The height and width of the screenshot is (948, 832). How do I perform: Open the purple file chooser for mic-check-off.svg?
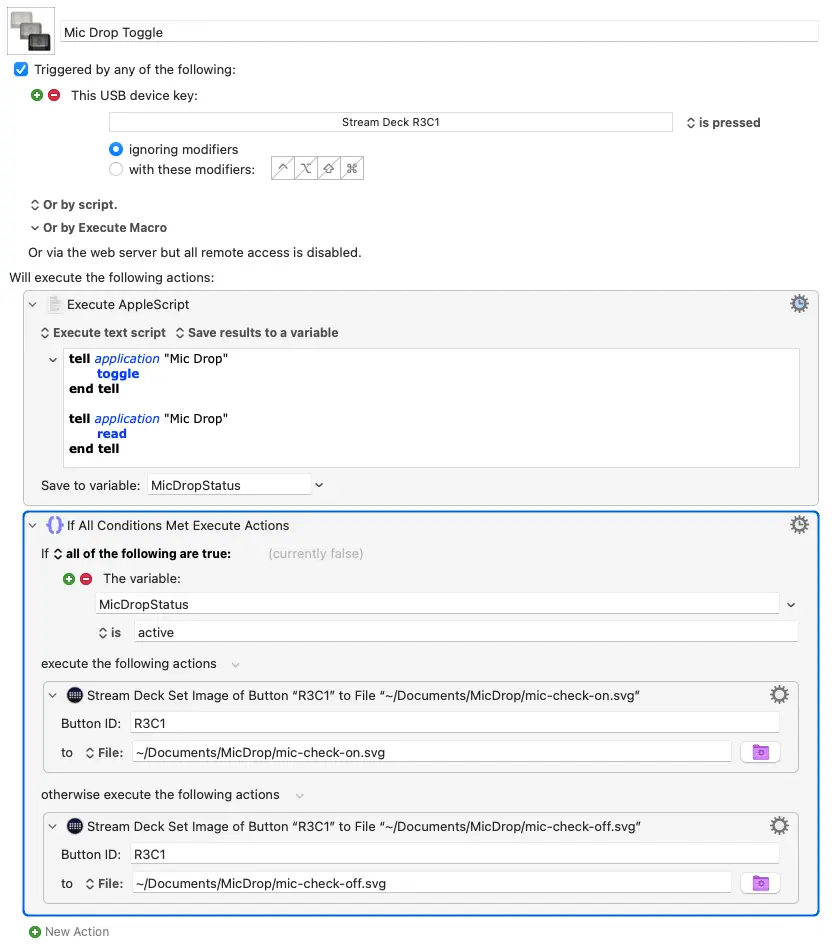click(760, 883)
